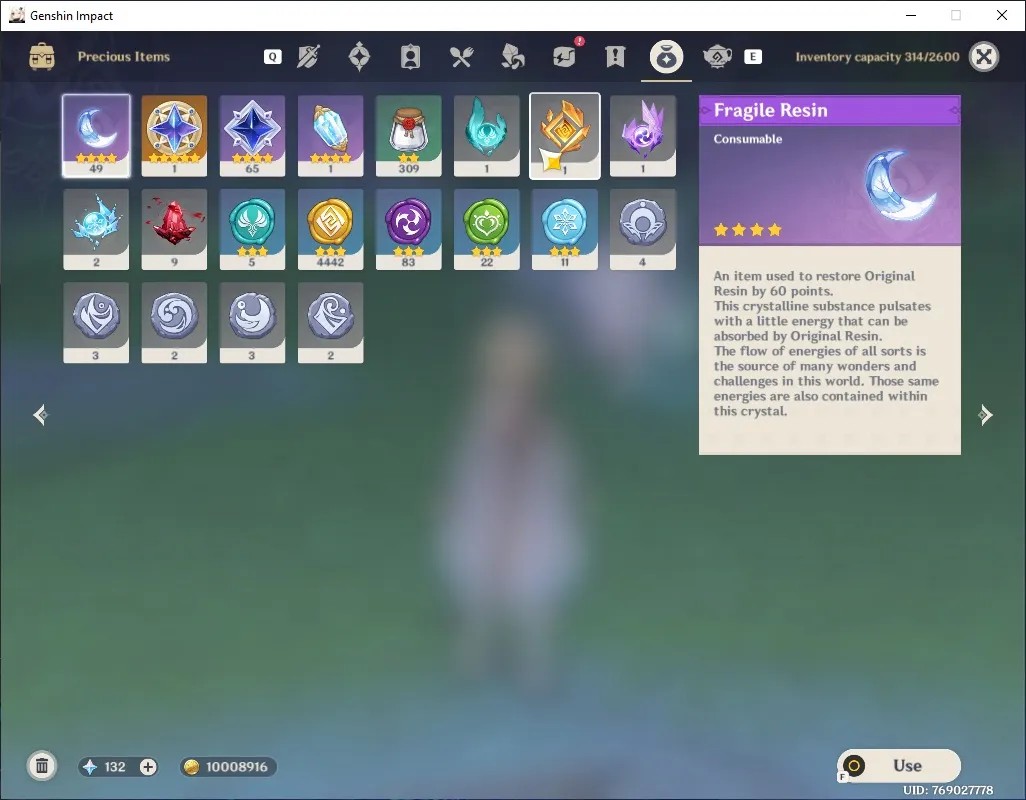
Task: Select the teal Anemo flame item
Action: (x=486, y=135)
